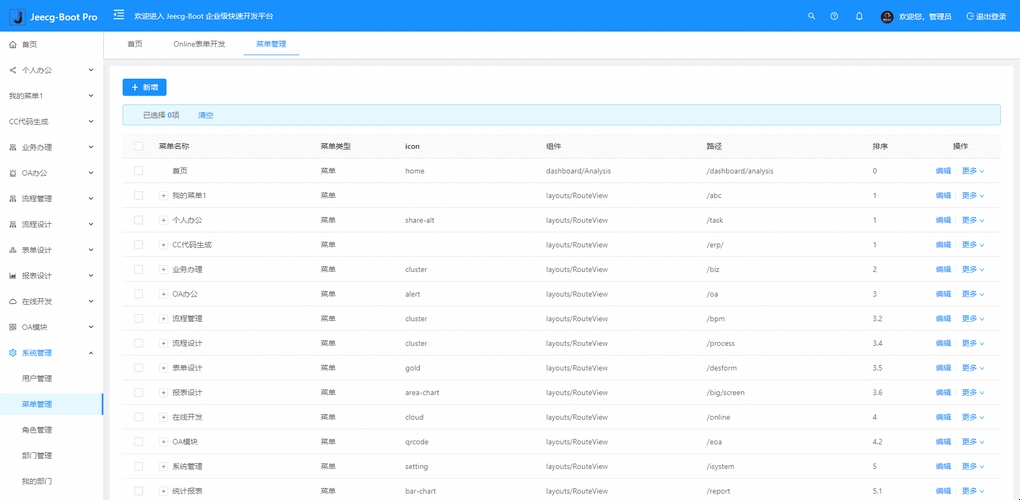Check the 业务办理 row checkbox
Screen dimensions: 1020x500
point(139,269)
